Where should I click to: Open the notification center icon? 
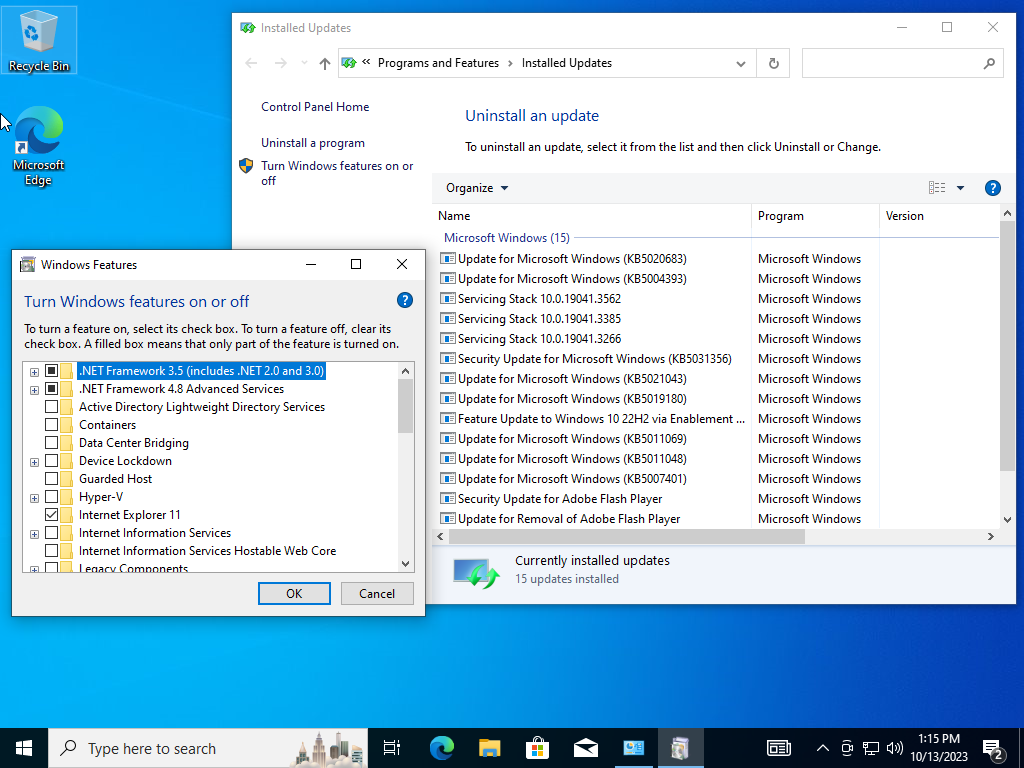(x=993, y=748)
